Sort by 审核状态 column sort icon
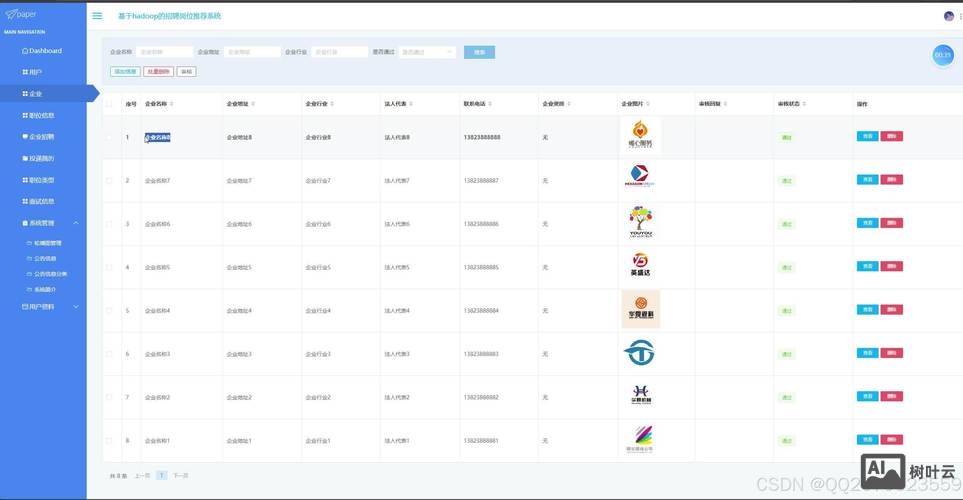 click(805, 104)
